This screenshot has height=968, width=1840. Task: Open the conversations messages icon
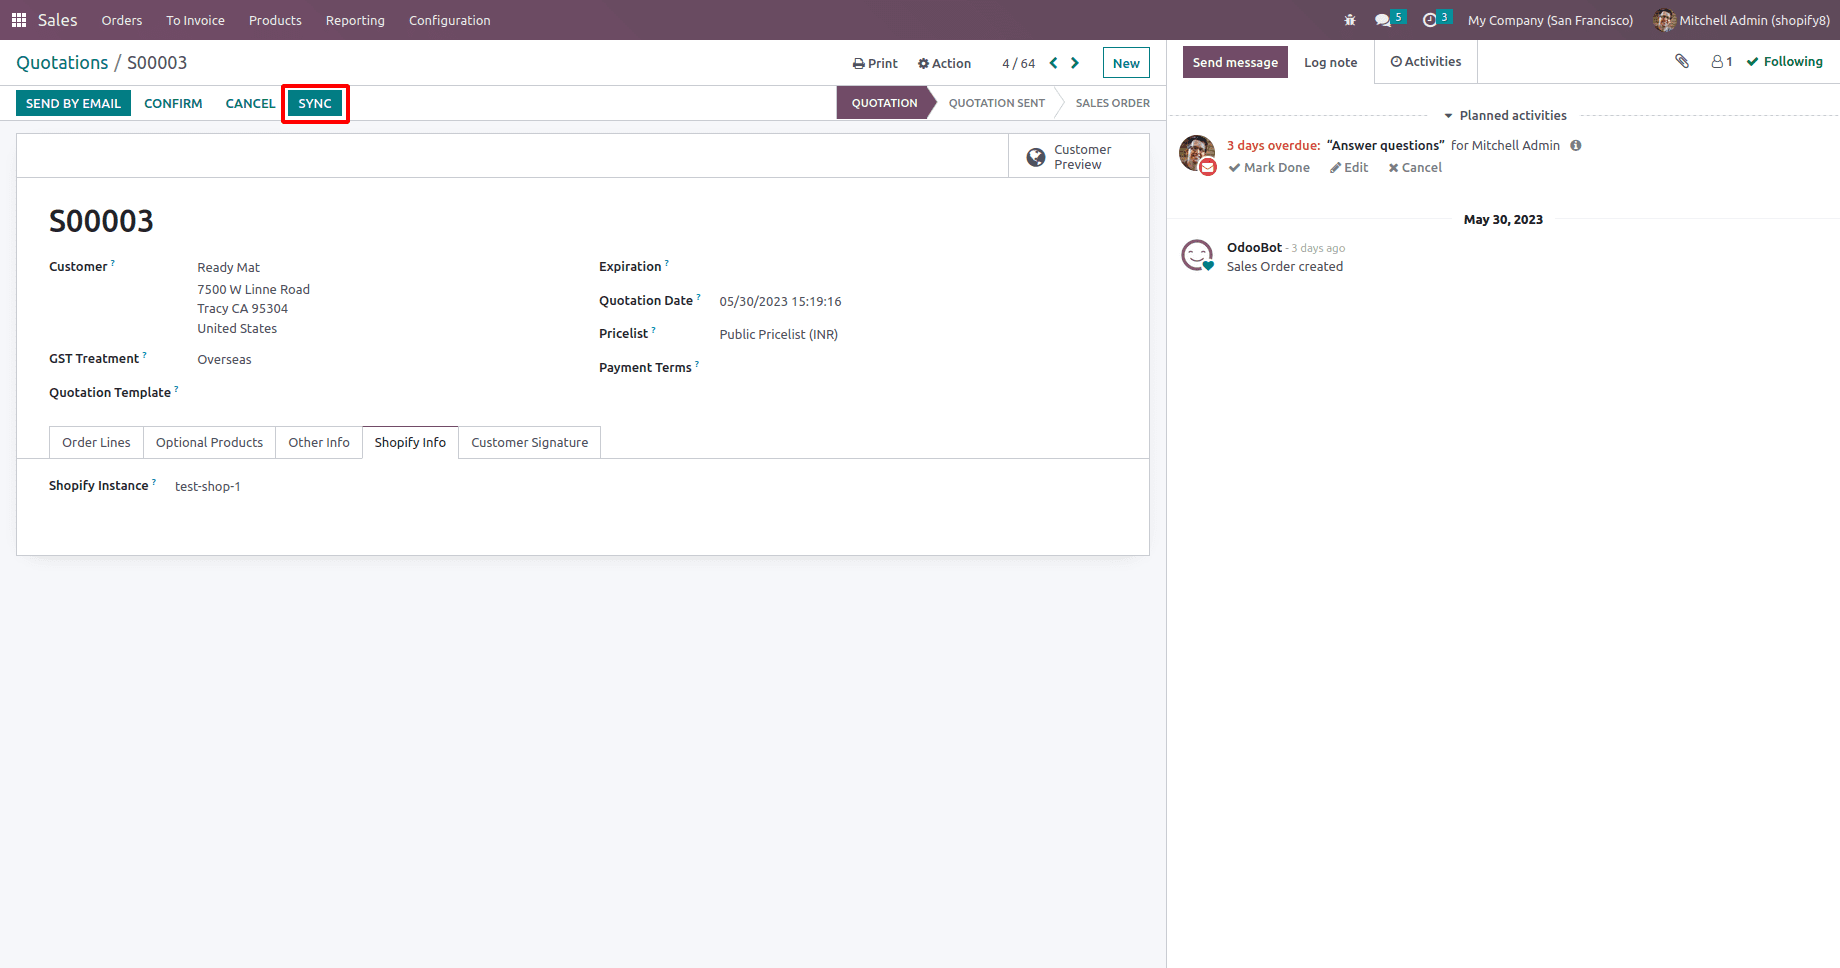(x=1389, y=19)
